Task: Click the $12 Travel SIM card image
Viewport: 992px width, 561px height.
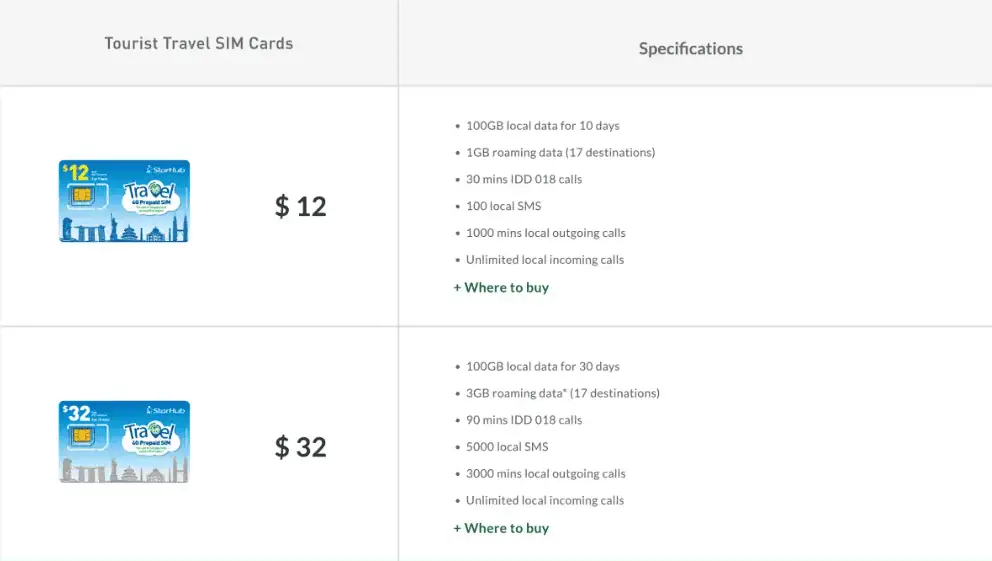Action: pos(124,201)
